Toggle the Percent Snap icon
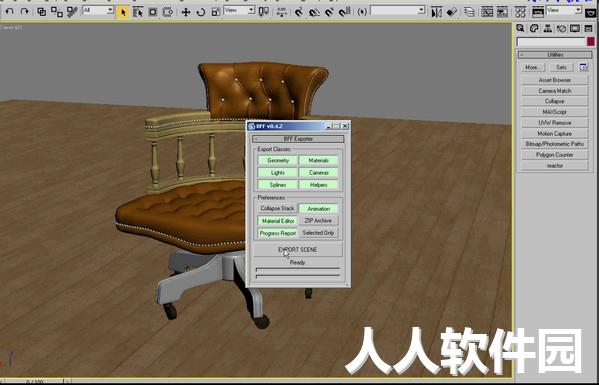 click(329, 12)
